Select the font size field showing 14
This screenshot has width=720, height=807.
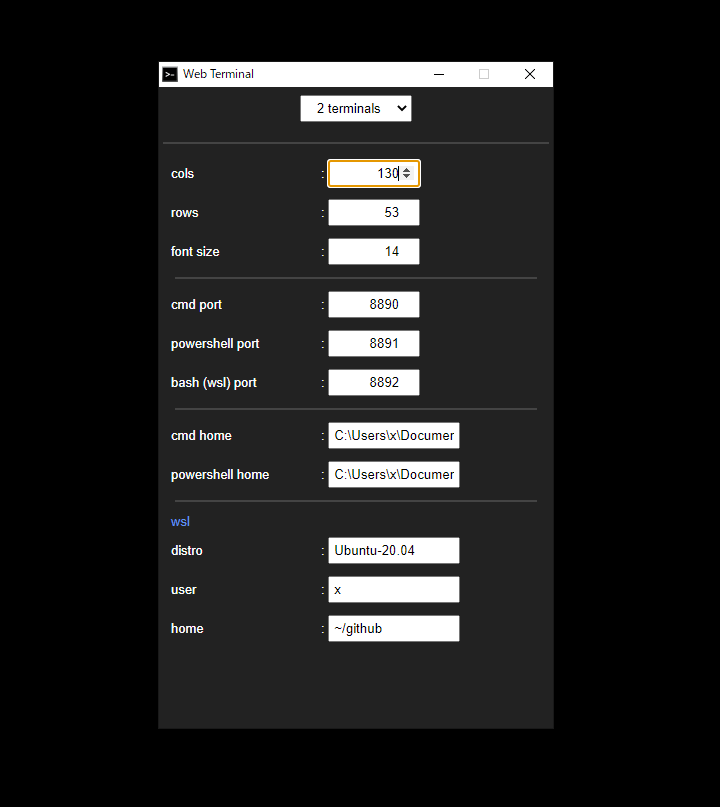373,251
